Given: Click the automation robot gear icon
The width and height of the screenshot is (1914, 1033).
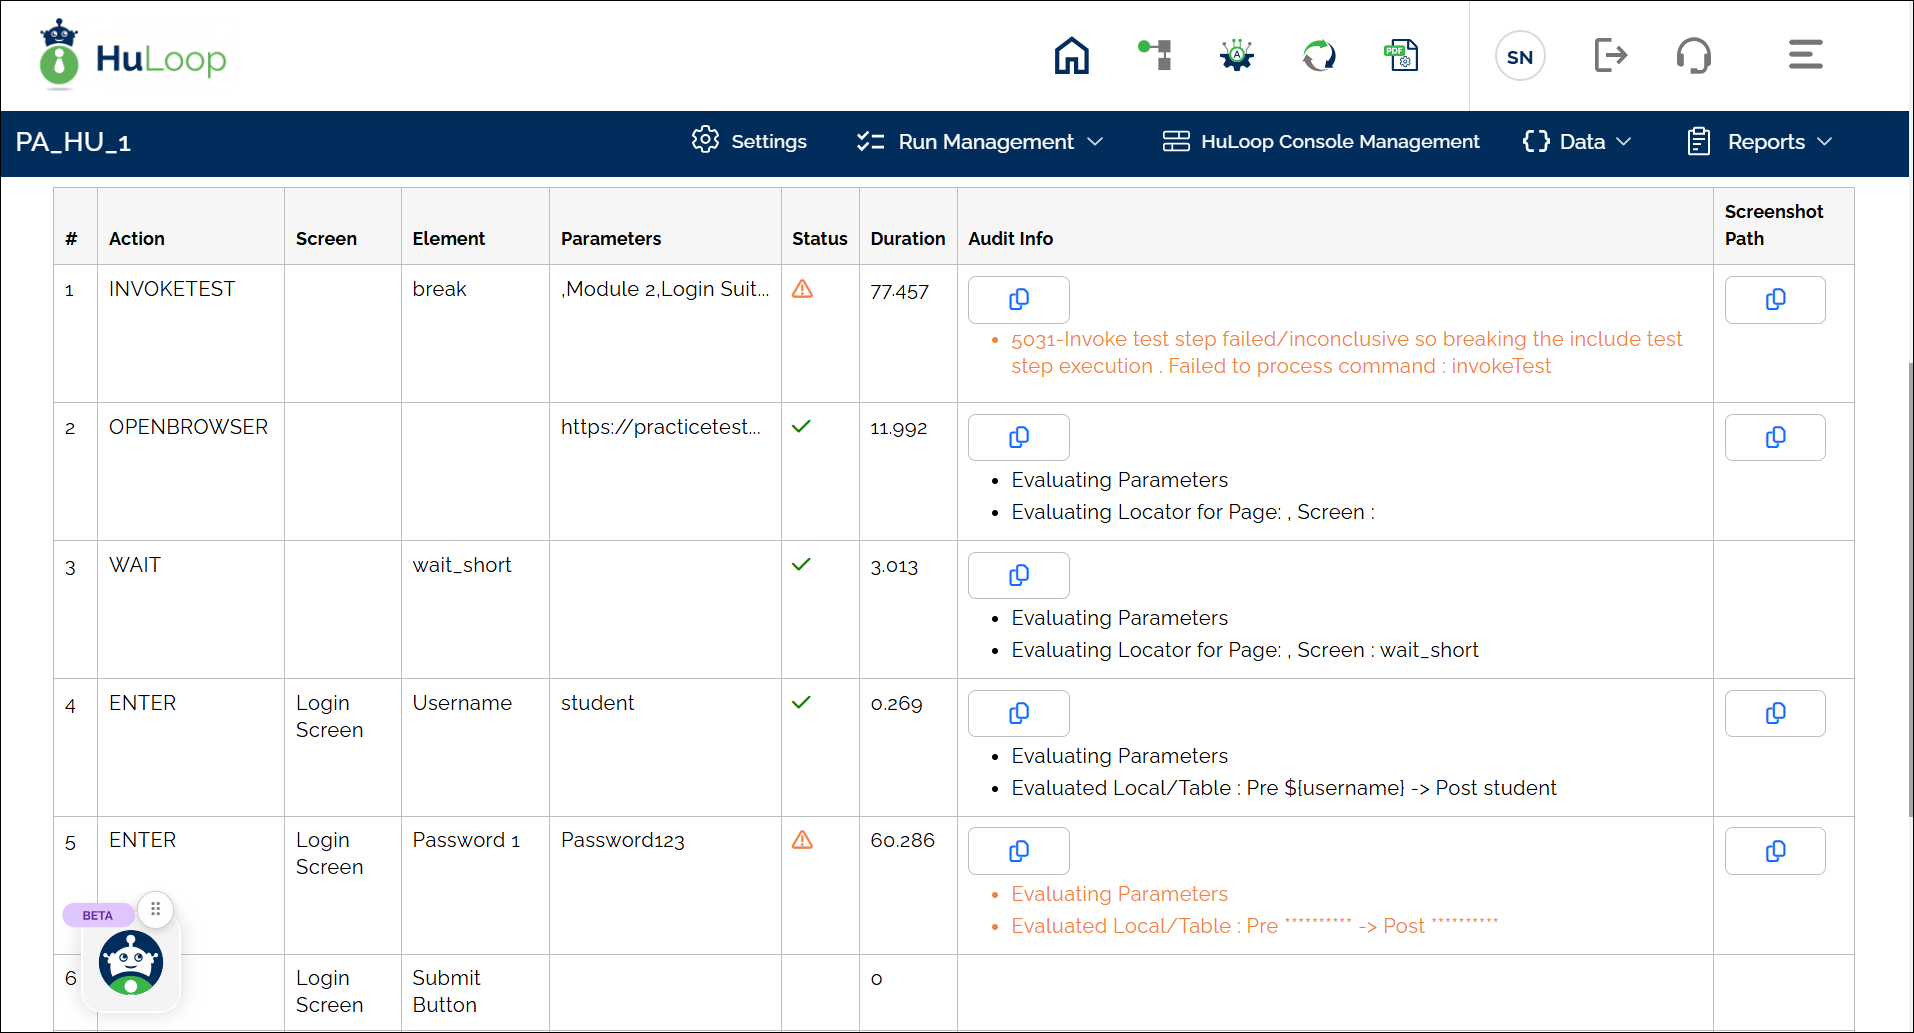Looking at the screenshot, I should (1237, 55).
